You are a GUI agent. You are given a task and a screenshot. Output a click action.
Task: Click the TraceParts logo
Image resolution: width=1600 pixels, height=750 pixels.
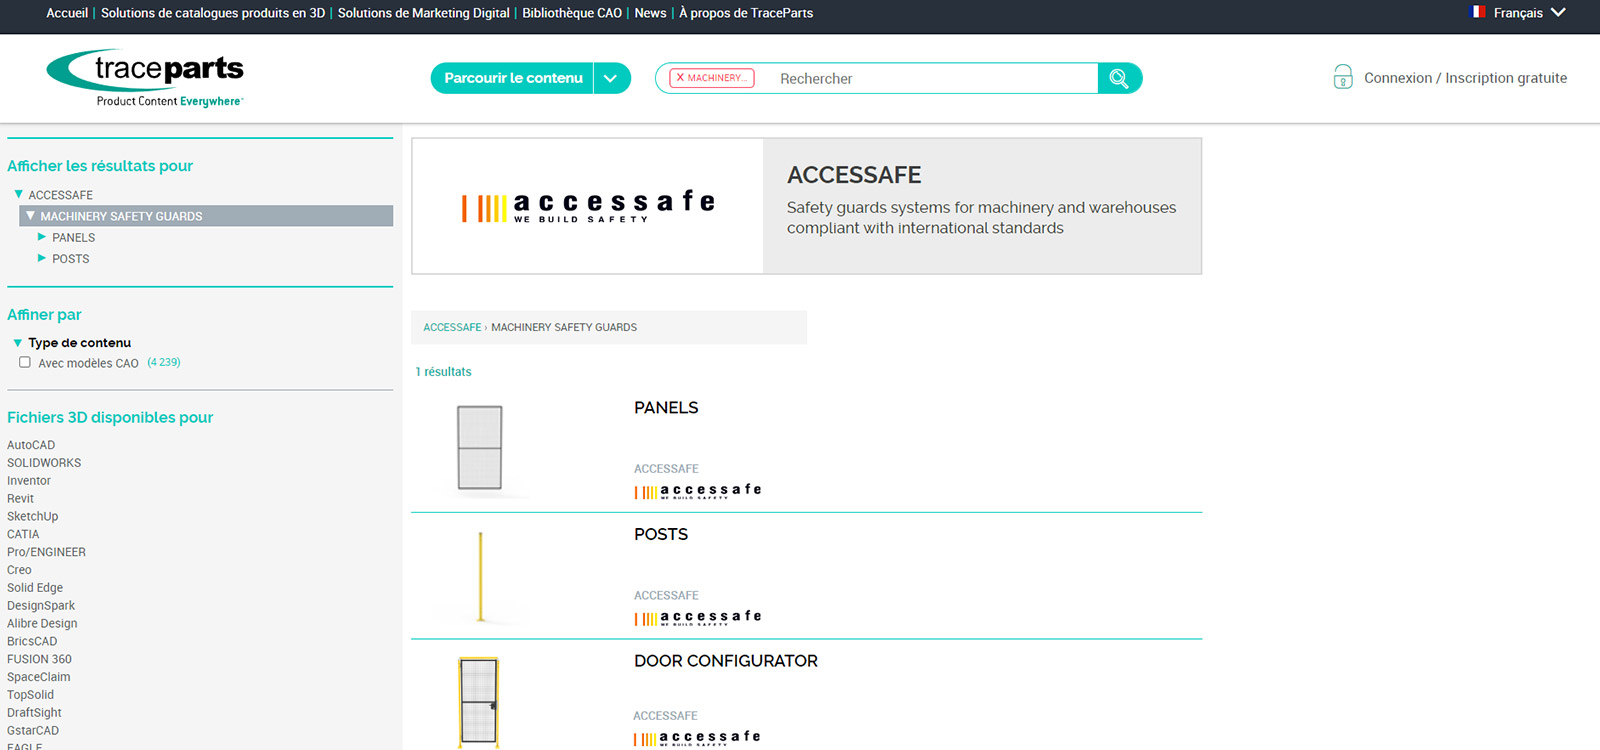pyautogui.click(x=145, y=78)
